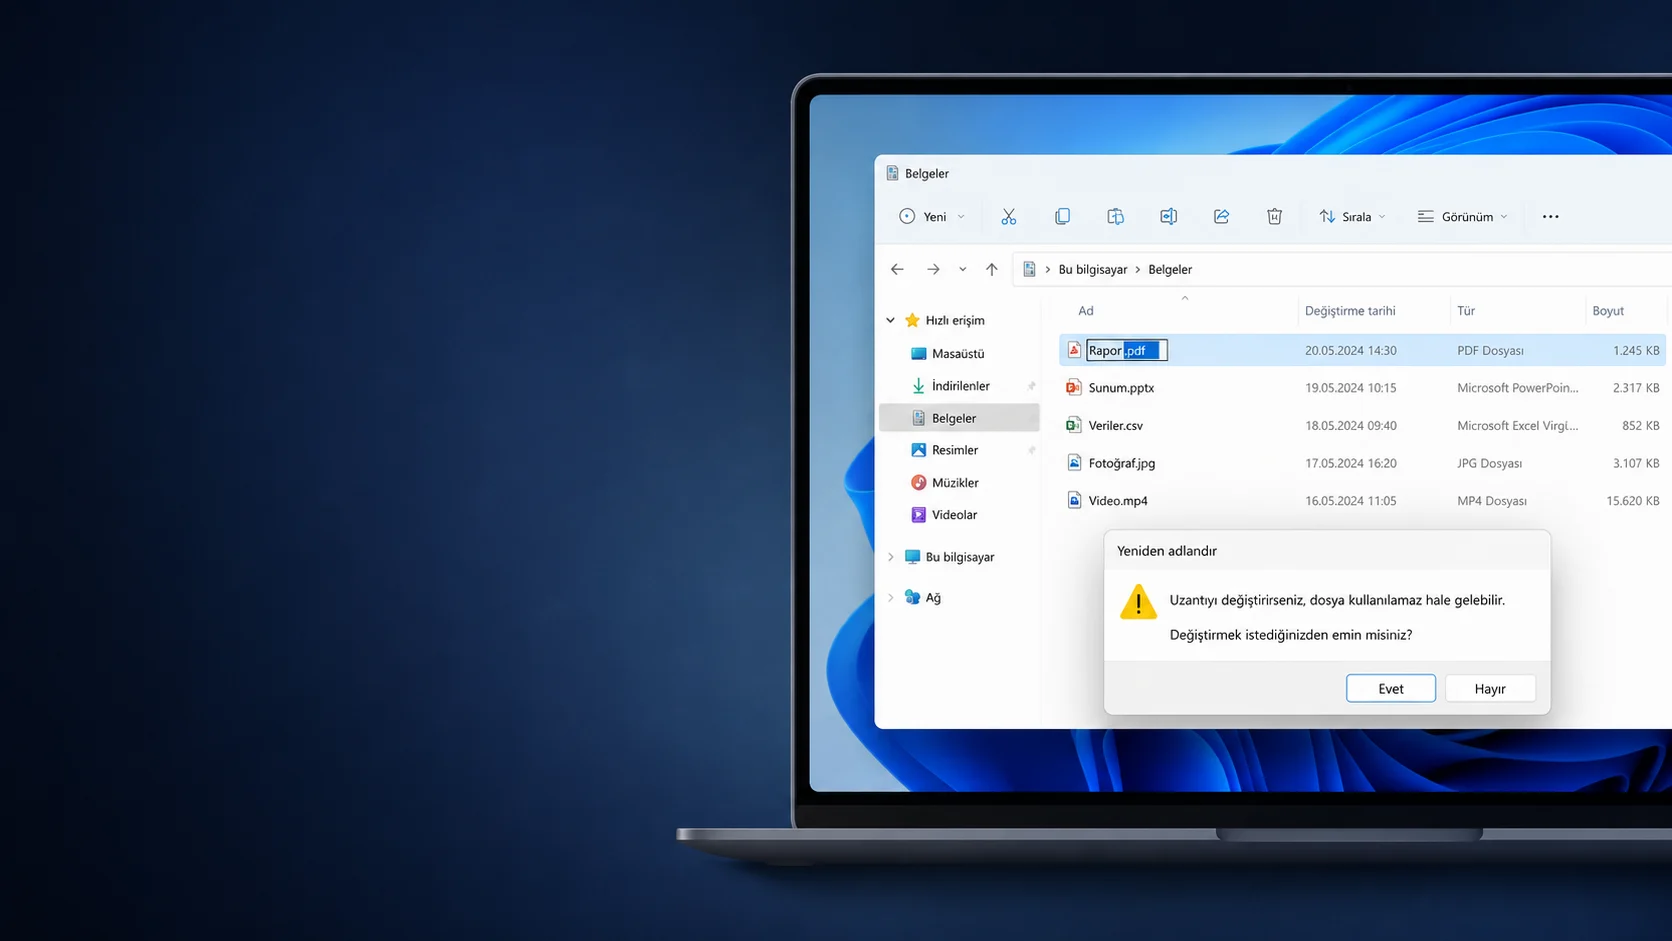This screenshot has width=1672, height=941.
Task: Expand the Ağ tree node
Action: [x=890, y=597]
